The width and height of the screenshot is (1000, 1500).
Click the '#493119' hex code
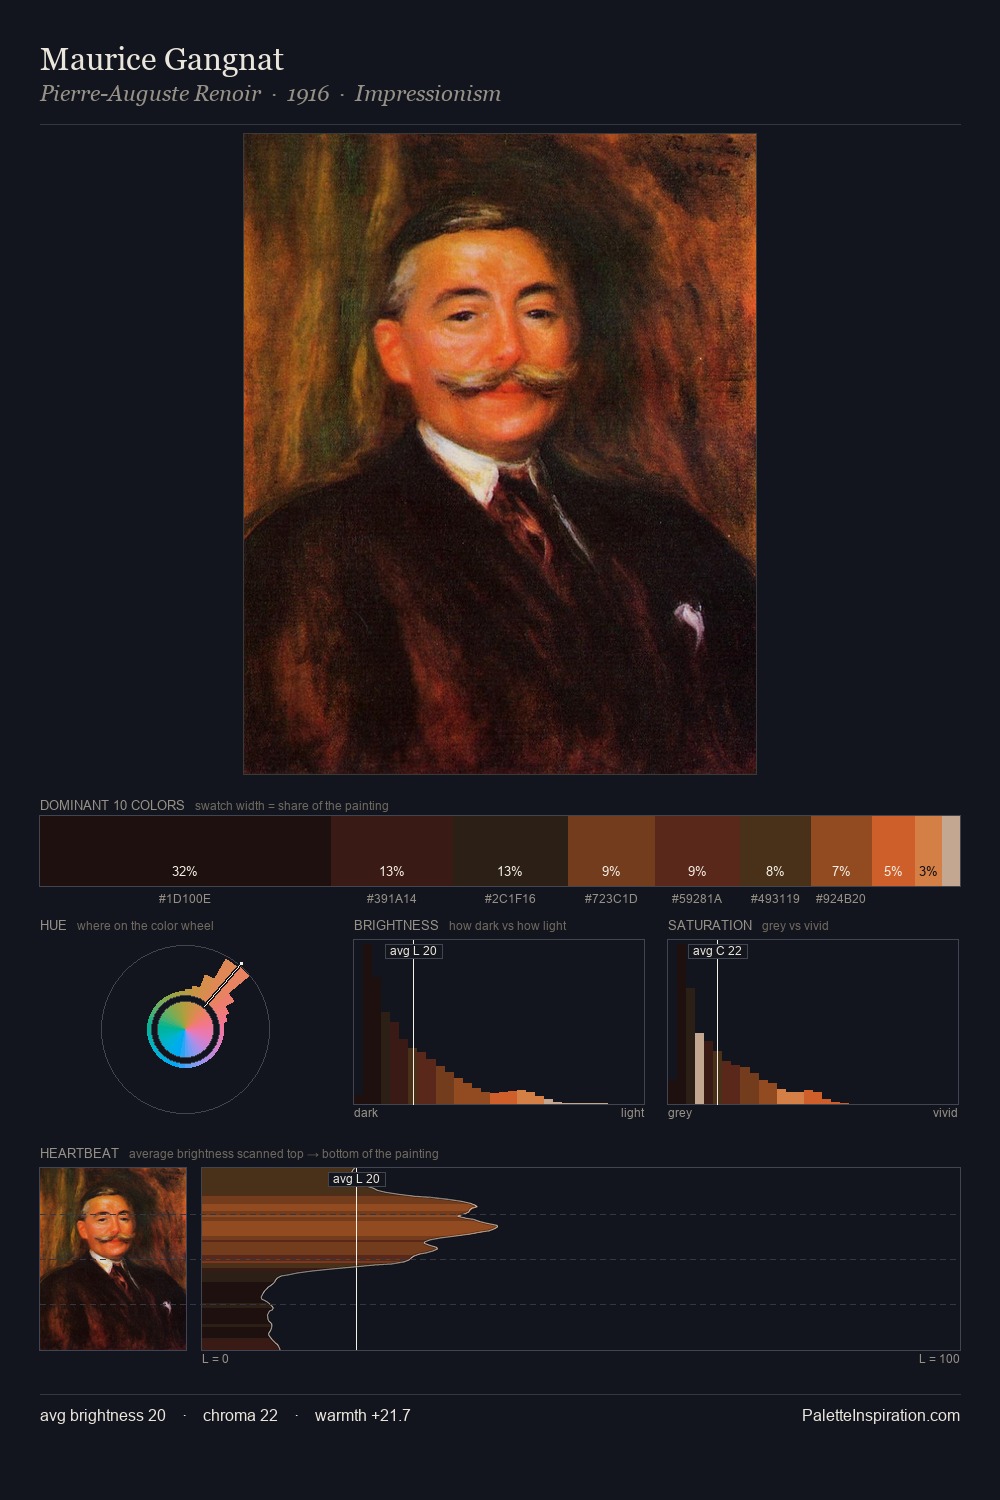tap(775, 899)
